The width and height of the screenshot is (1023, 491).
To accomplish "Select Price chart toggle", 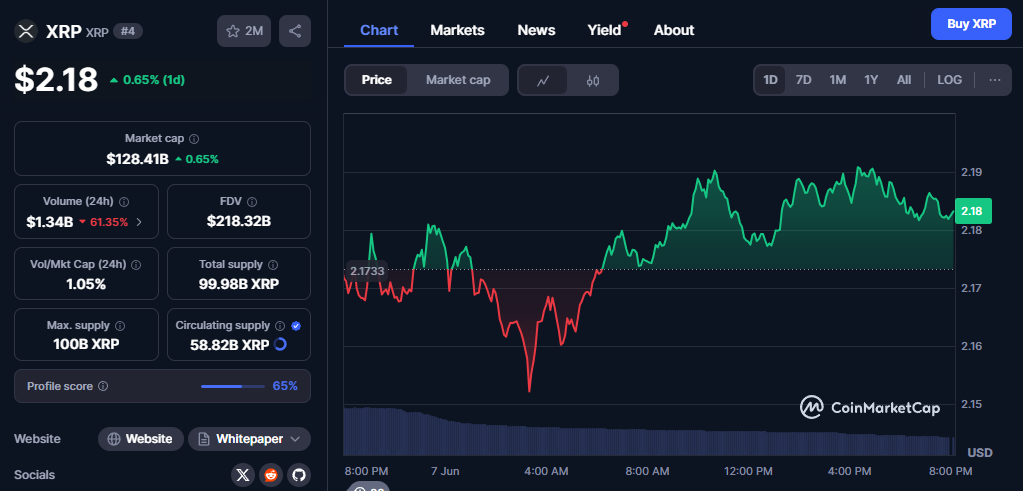I will coord(376,80).
